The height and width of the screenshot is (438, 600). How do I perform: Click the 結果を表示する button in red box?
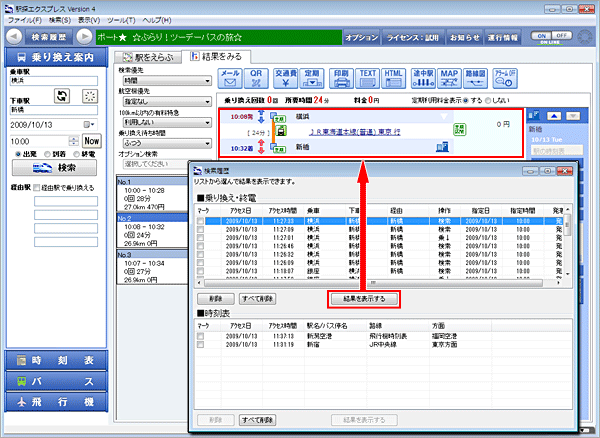pos(365,298)
